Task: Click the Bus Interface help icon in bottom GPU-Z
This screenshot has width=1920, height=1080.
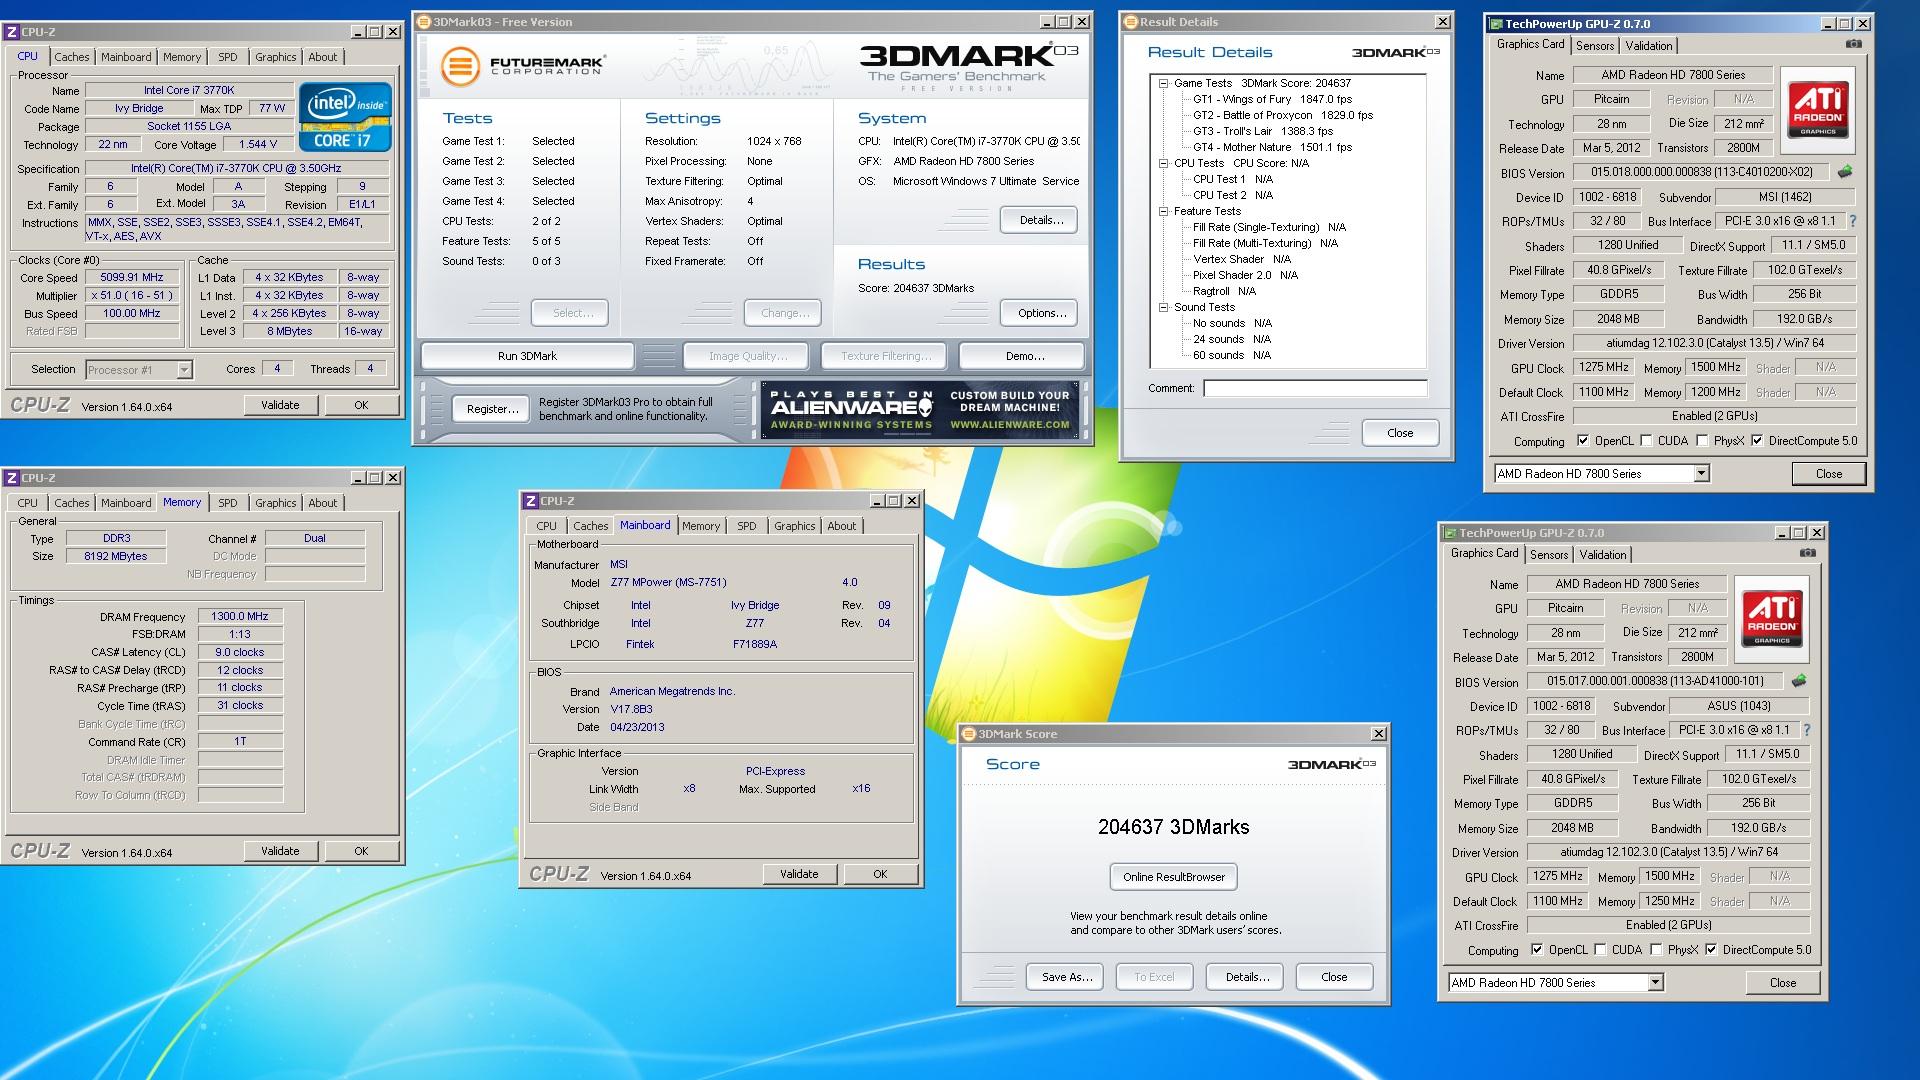Action: pyautogui.click(x=1807, y=730)
